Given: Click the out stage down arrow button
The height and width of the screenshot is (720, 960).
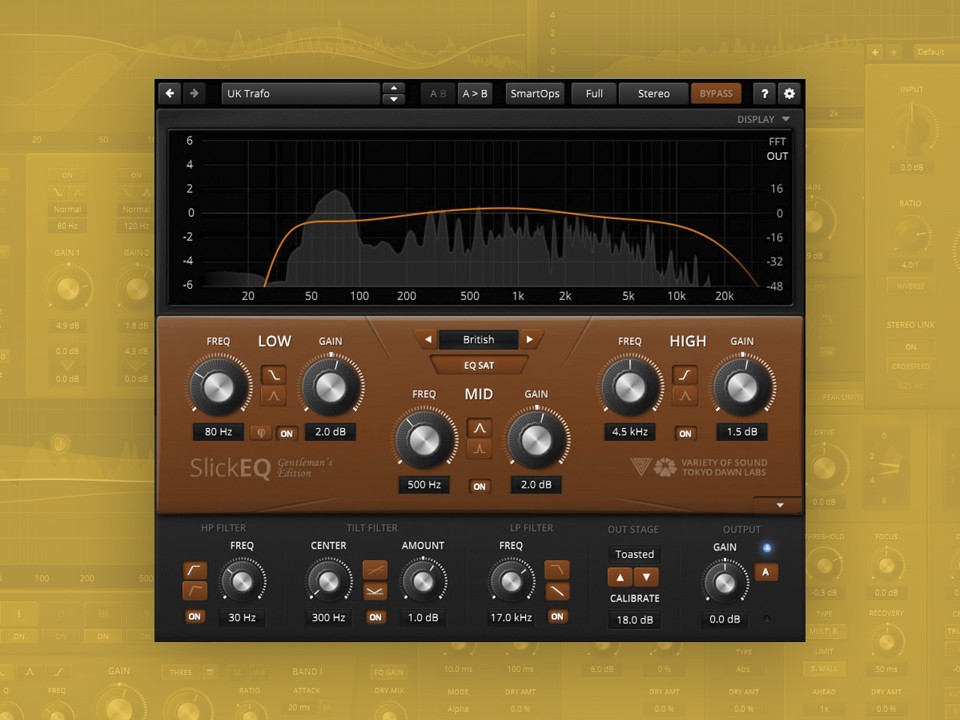Looking at the screenshot, I should point(646,577).
